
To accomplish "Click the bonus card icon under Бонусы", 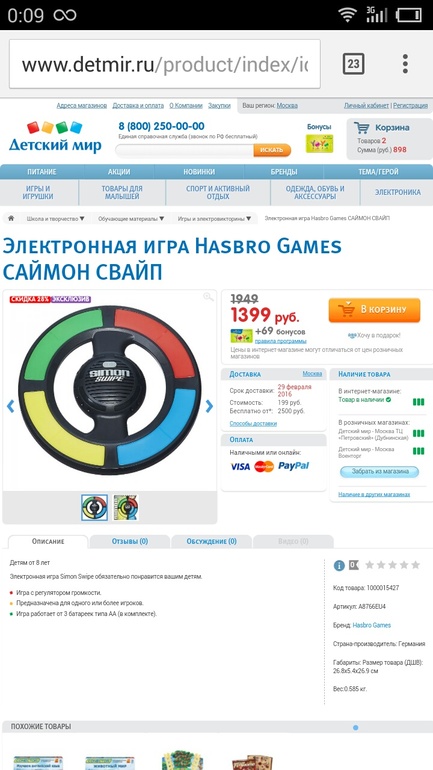I will pyautogui.click(x=320, y=143).
